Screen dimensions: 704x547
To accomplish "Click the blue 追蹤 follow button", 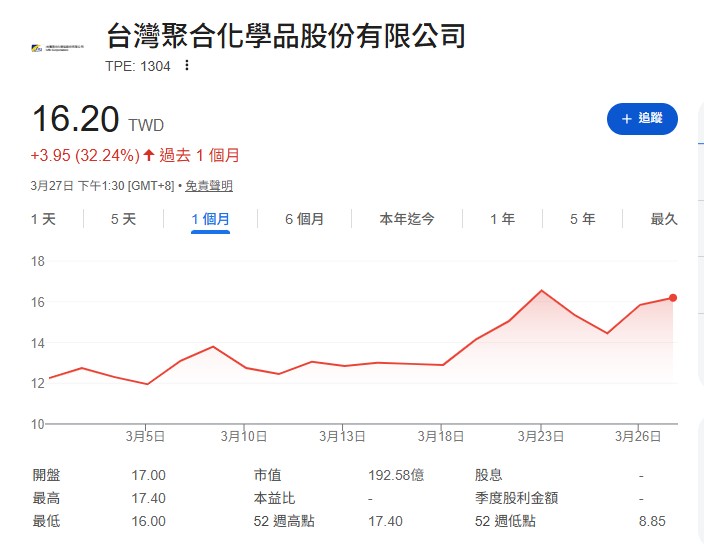I will [x=642, y=119].
